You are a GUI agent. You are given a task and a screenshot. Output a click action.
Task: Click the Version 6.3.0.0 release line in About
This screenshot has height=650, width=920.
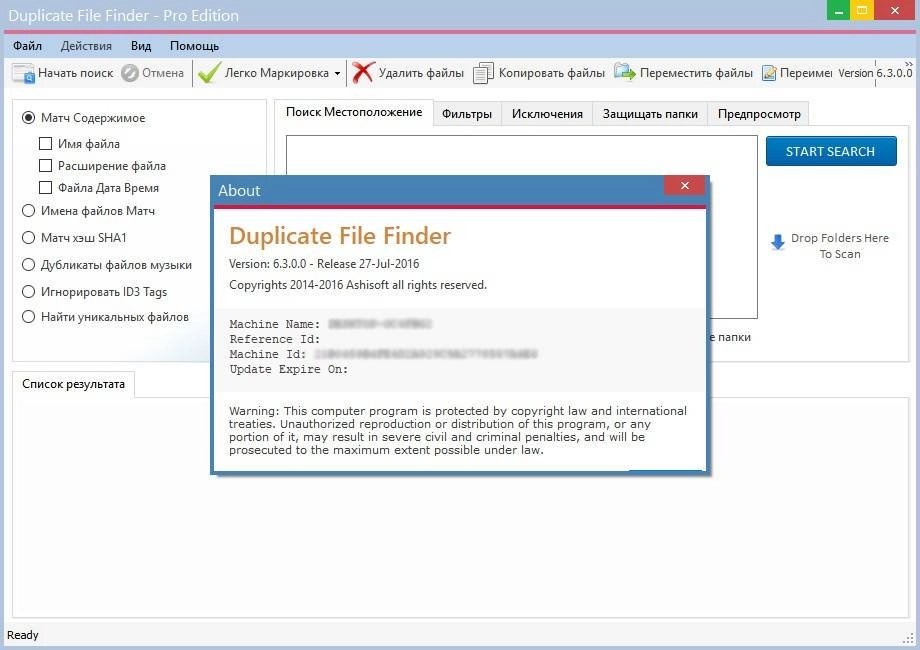[x=324, y=264]
